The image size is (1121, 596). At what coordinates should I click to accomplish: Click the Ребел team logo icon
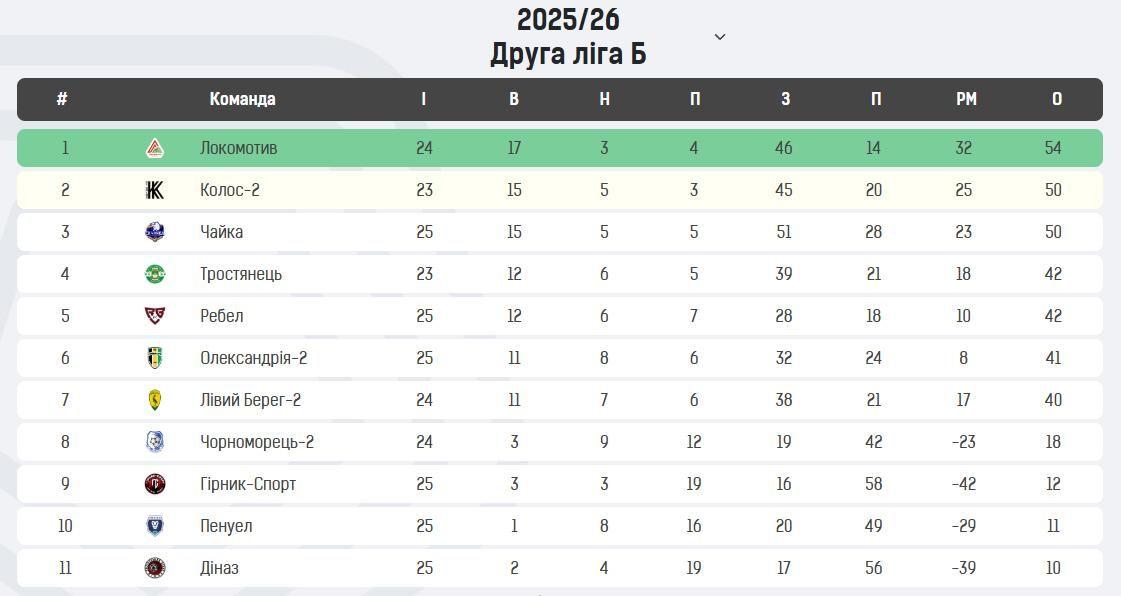point(155,316)
